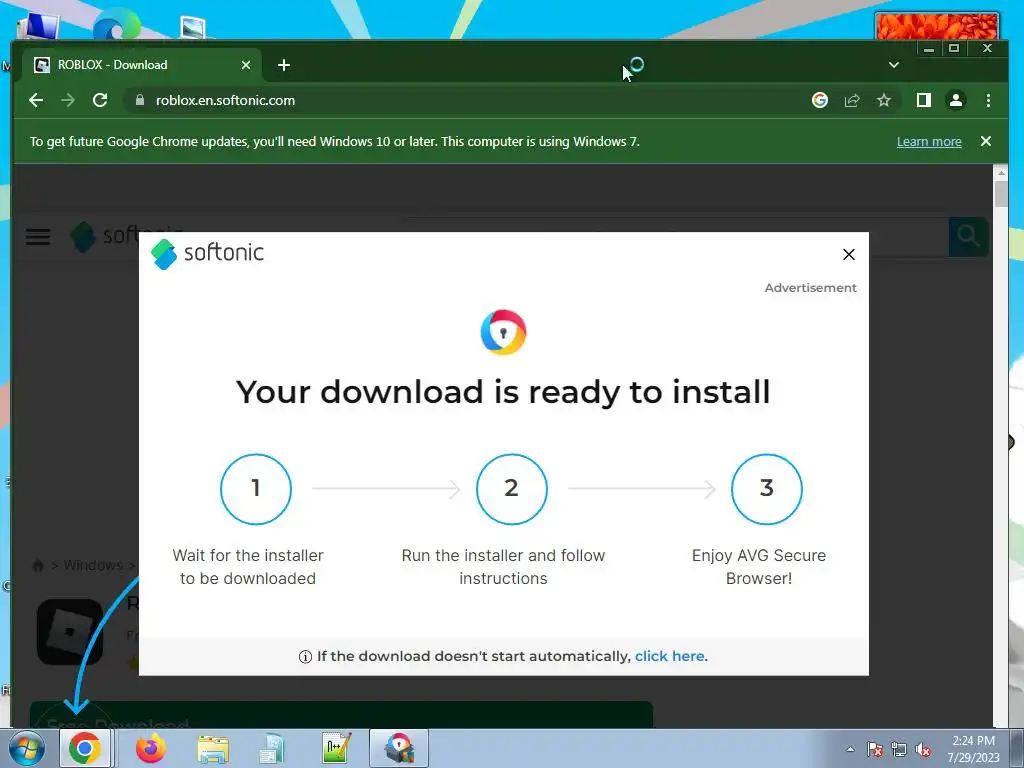Open the clock showing 2:24 PM
The width and height of the screenshot is (1024, 768).
(x=973, y=749)
